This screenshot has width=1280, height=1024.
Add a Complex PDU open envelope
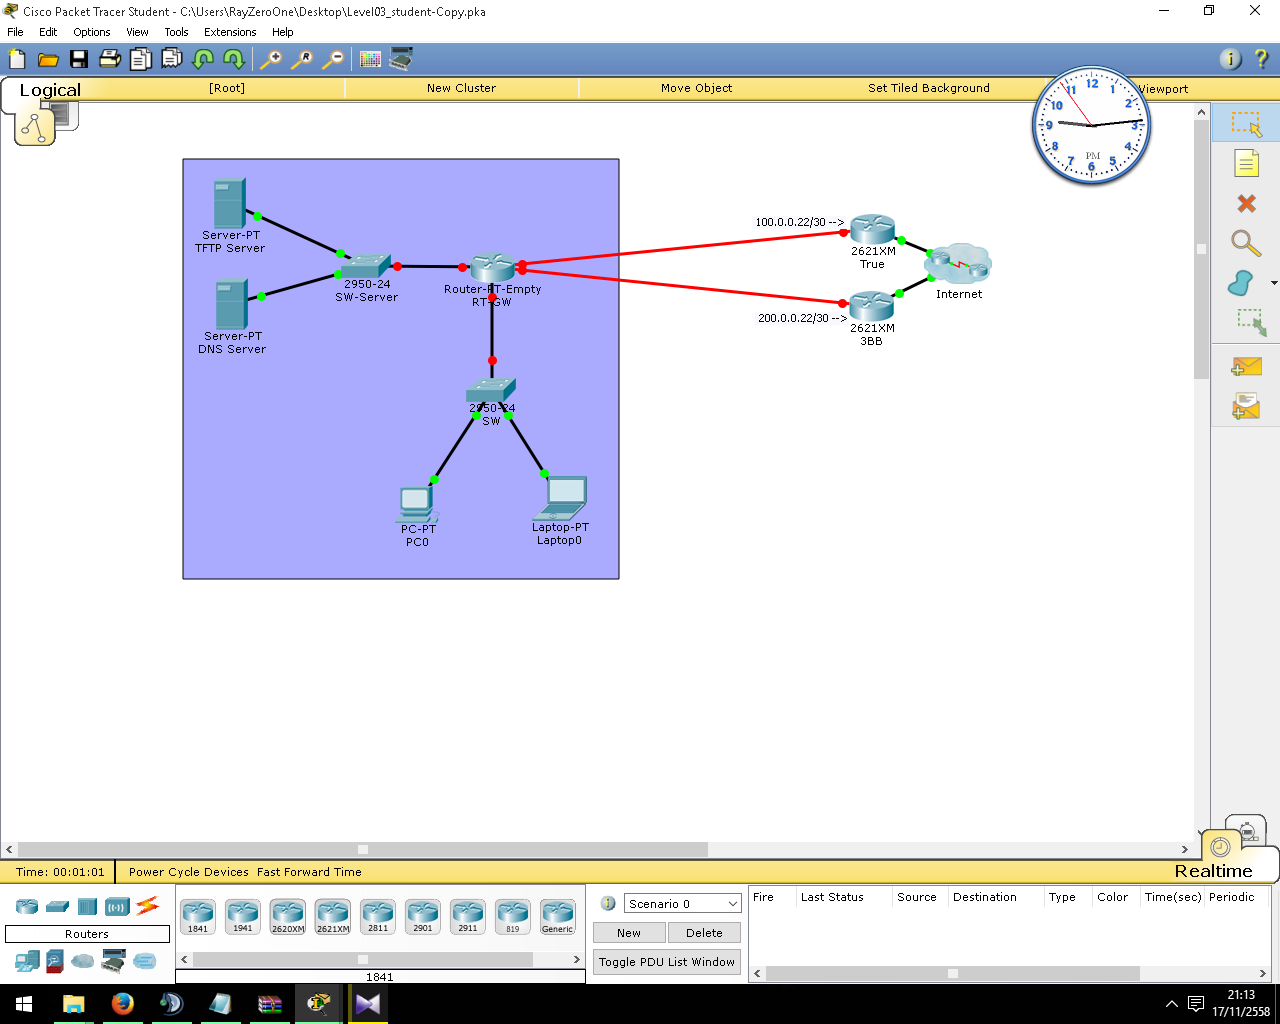tap(1246, 406)
